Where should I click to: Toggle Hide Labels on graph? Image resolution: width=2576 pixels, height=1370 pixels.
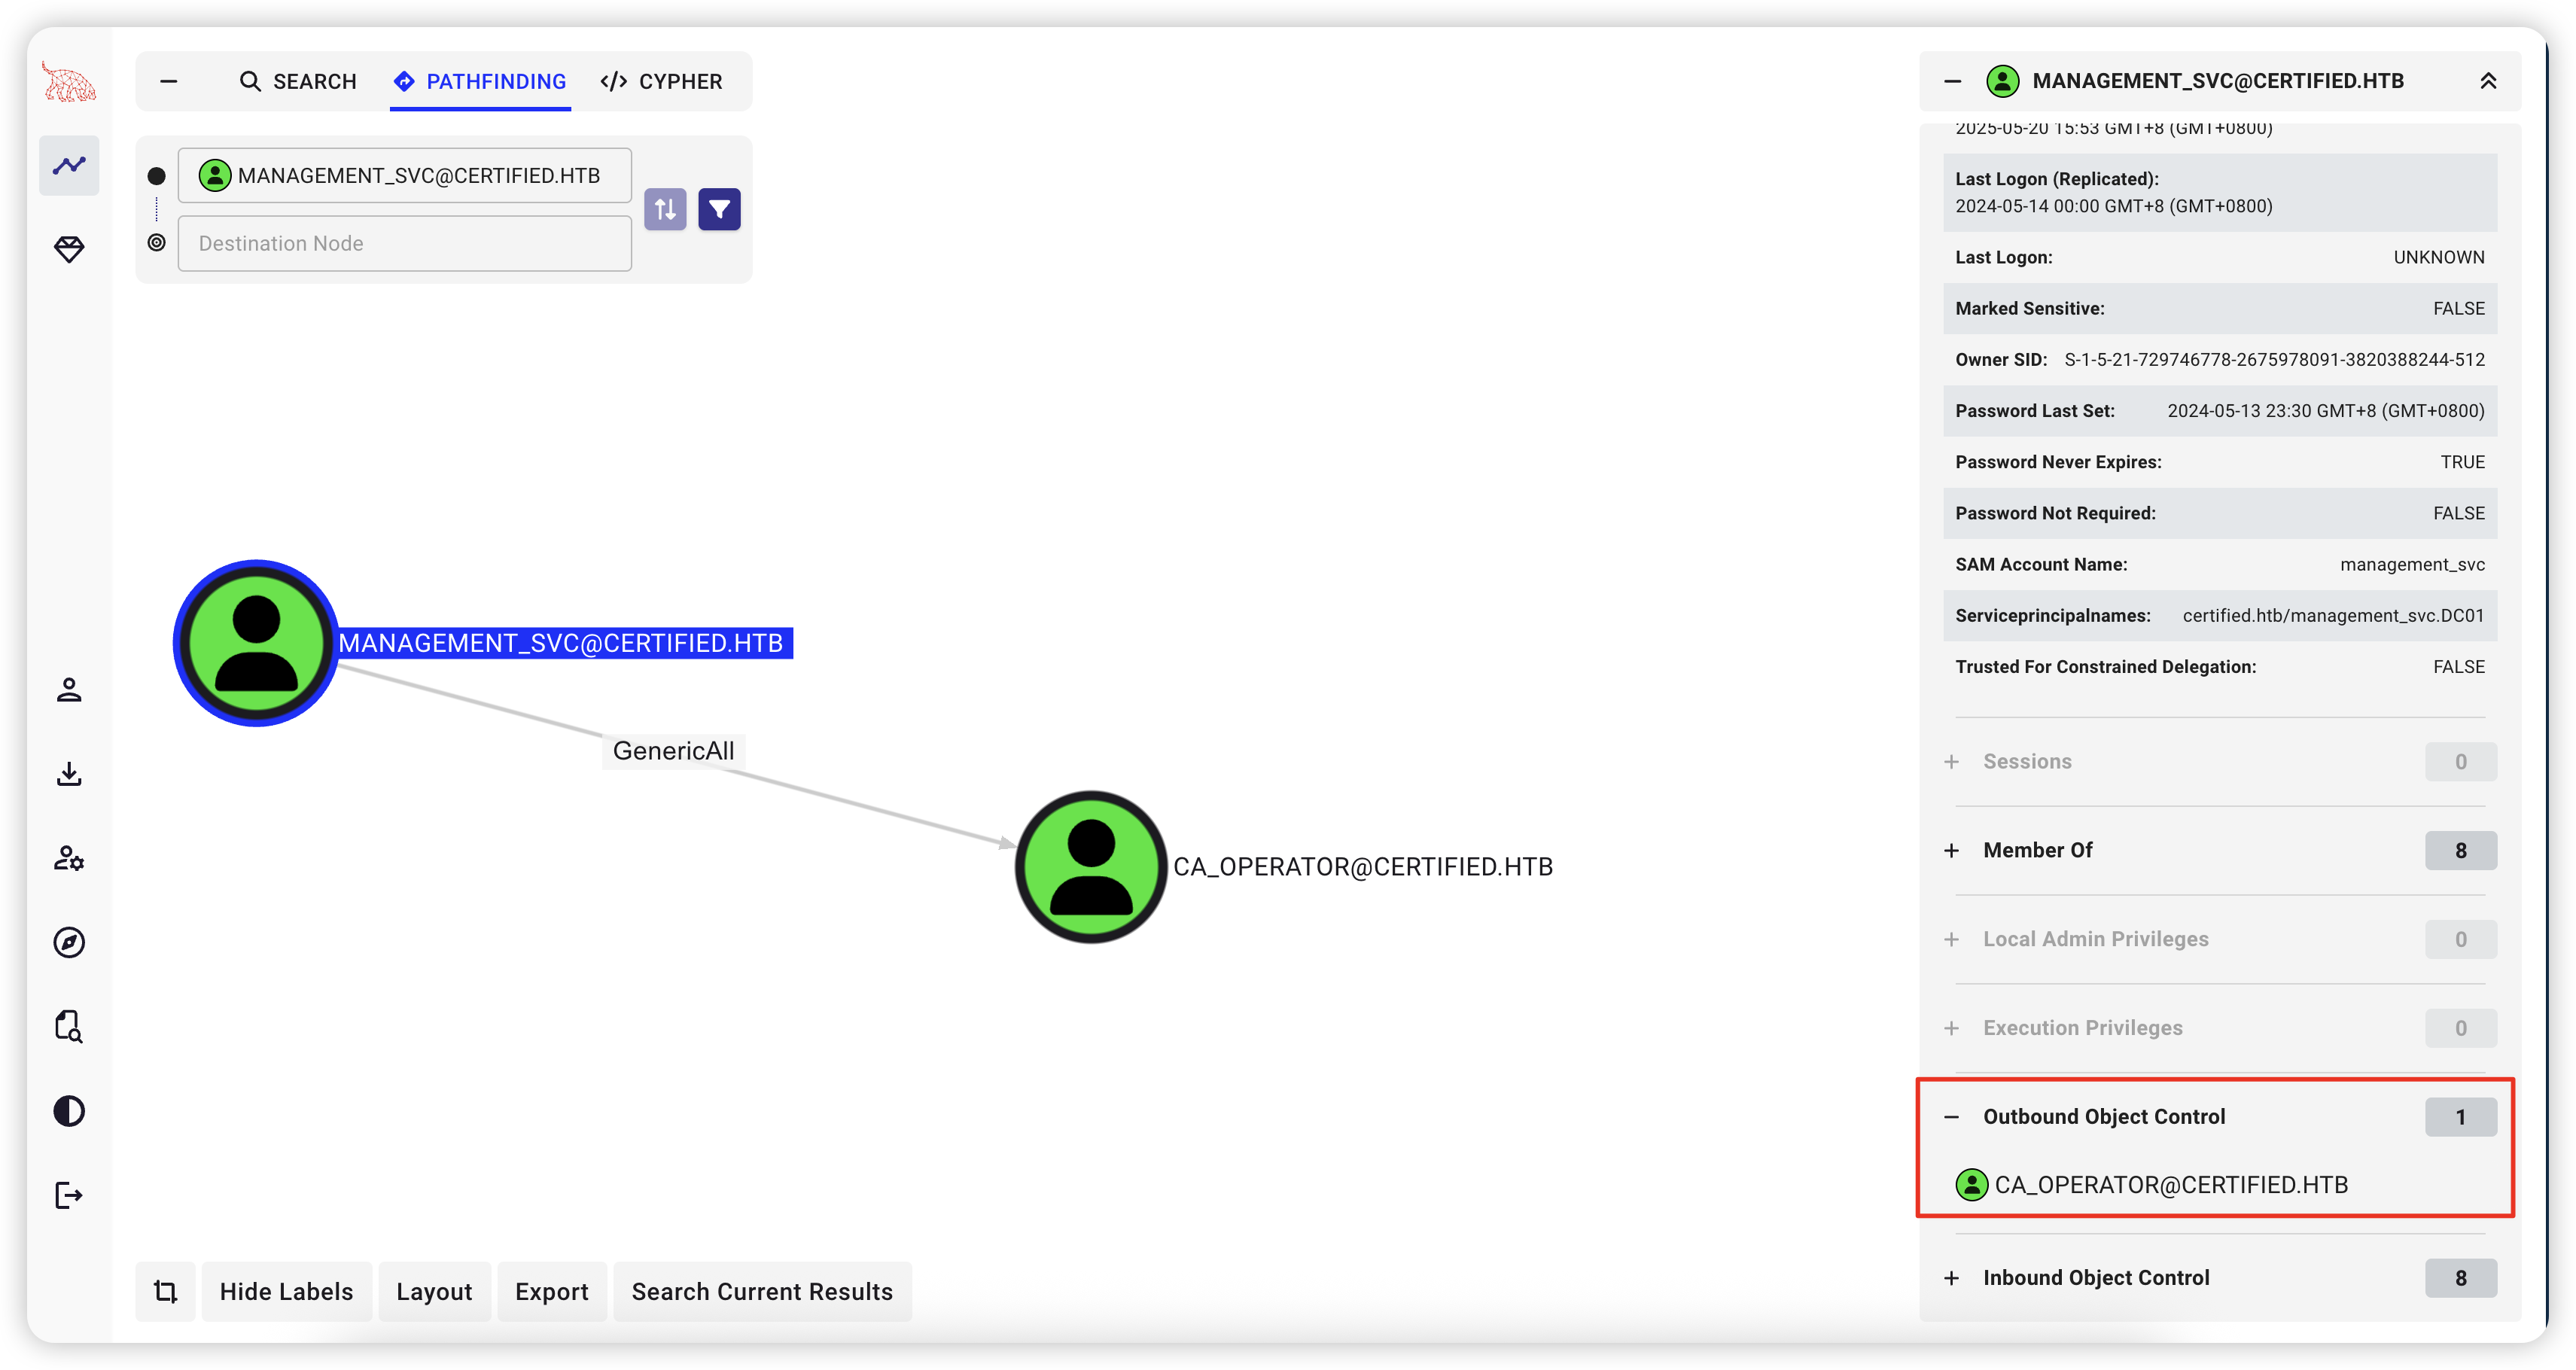(286, 1291)
